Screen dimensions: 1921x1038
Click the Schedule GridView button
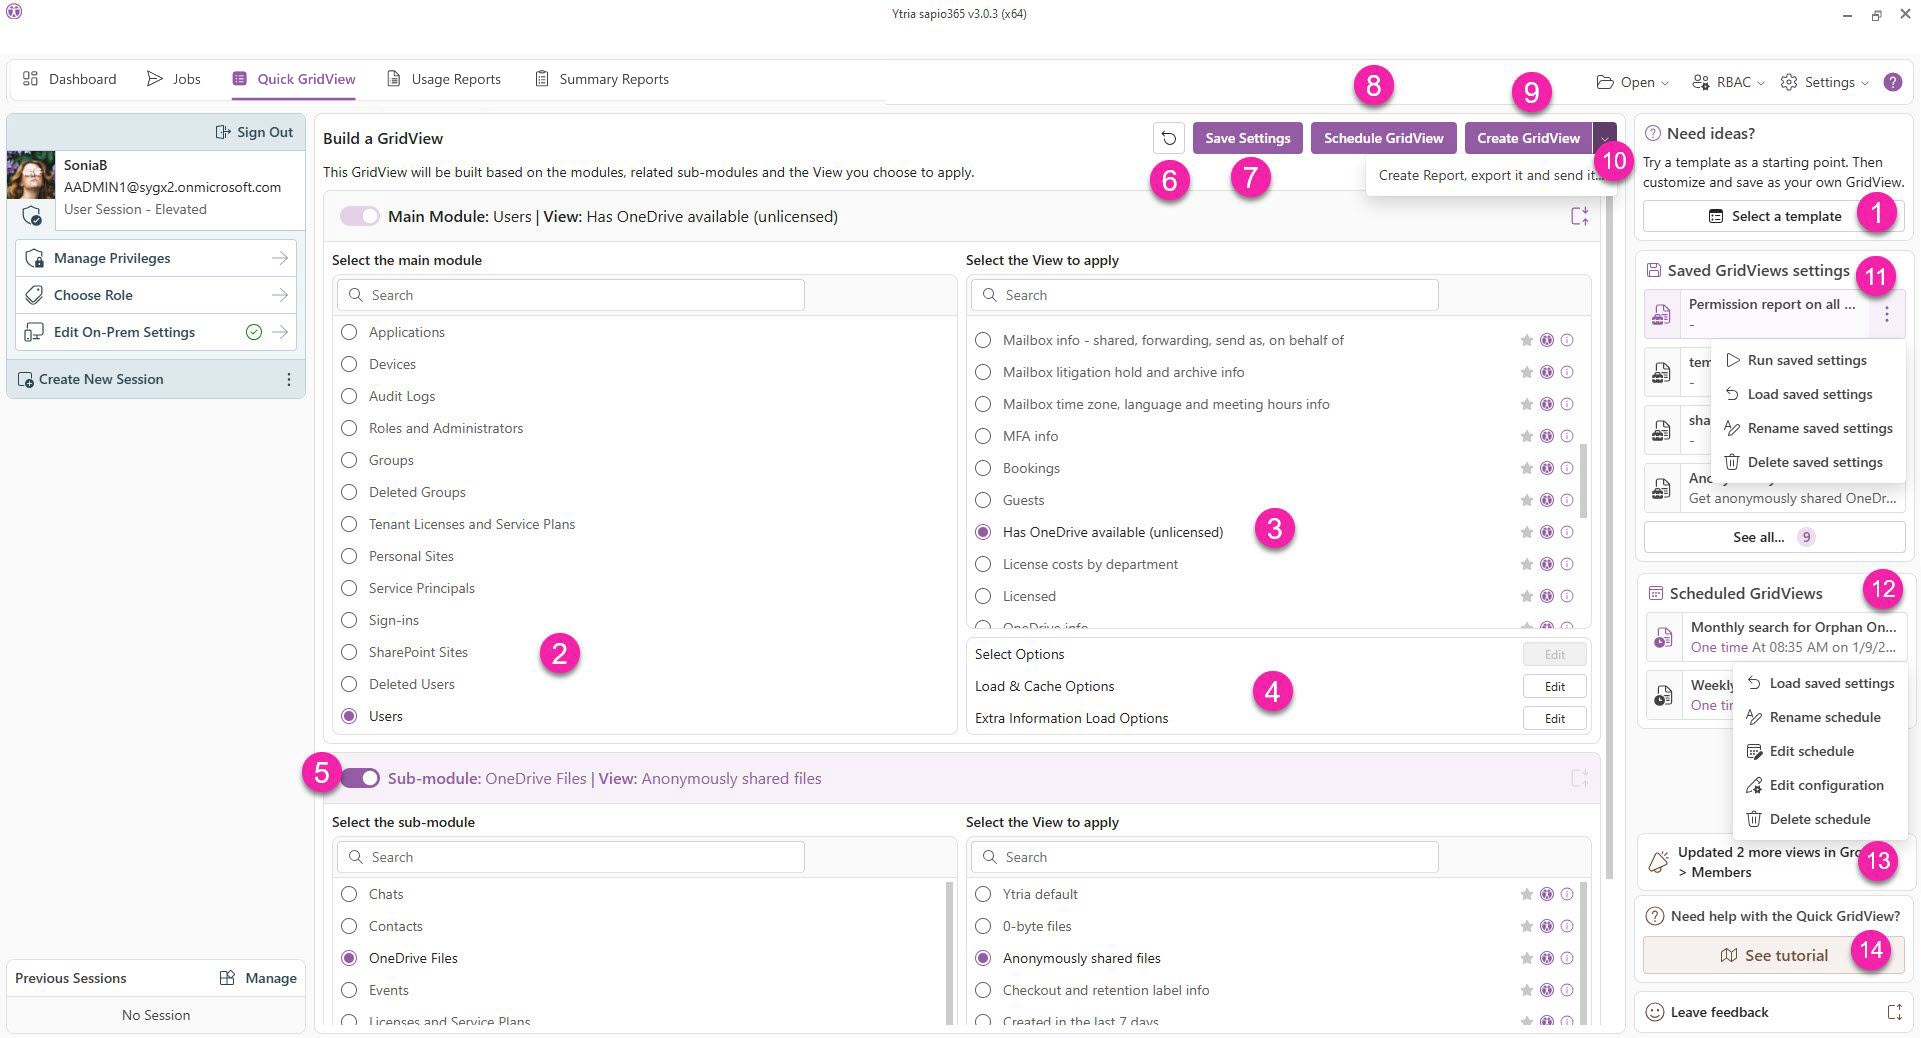pyautogui.click(x=1383, y=138)
